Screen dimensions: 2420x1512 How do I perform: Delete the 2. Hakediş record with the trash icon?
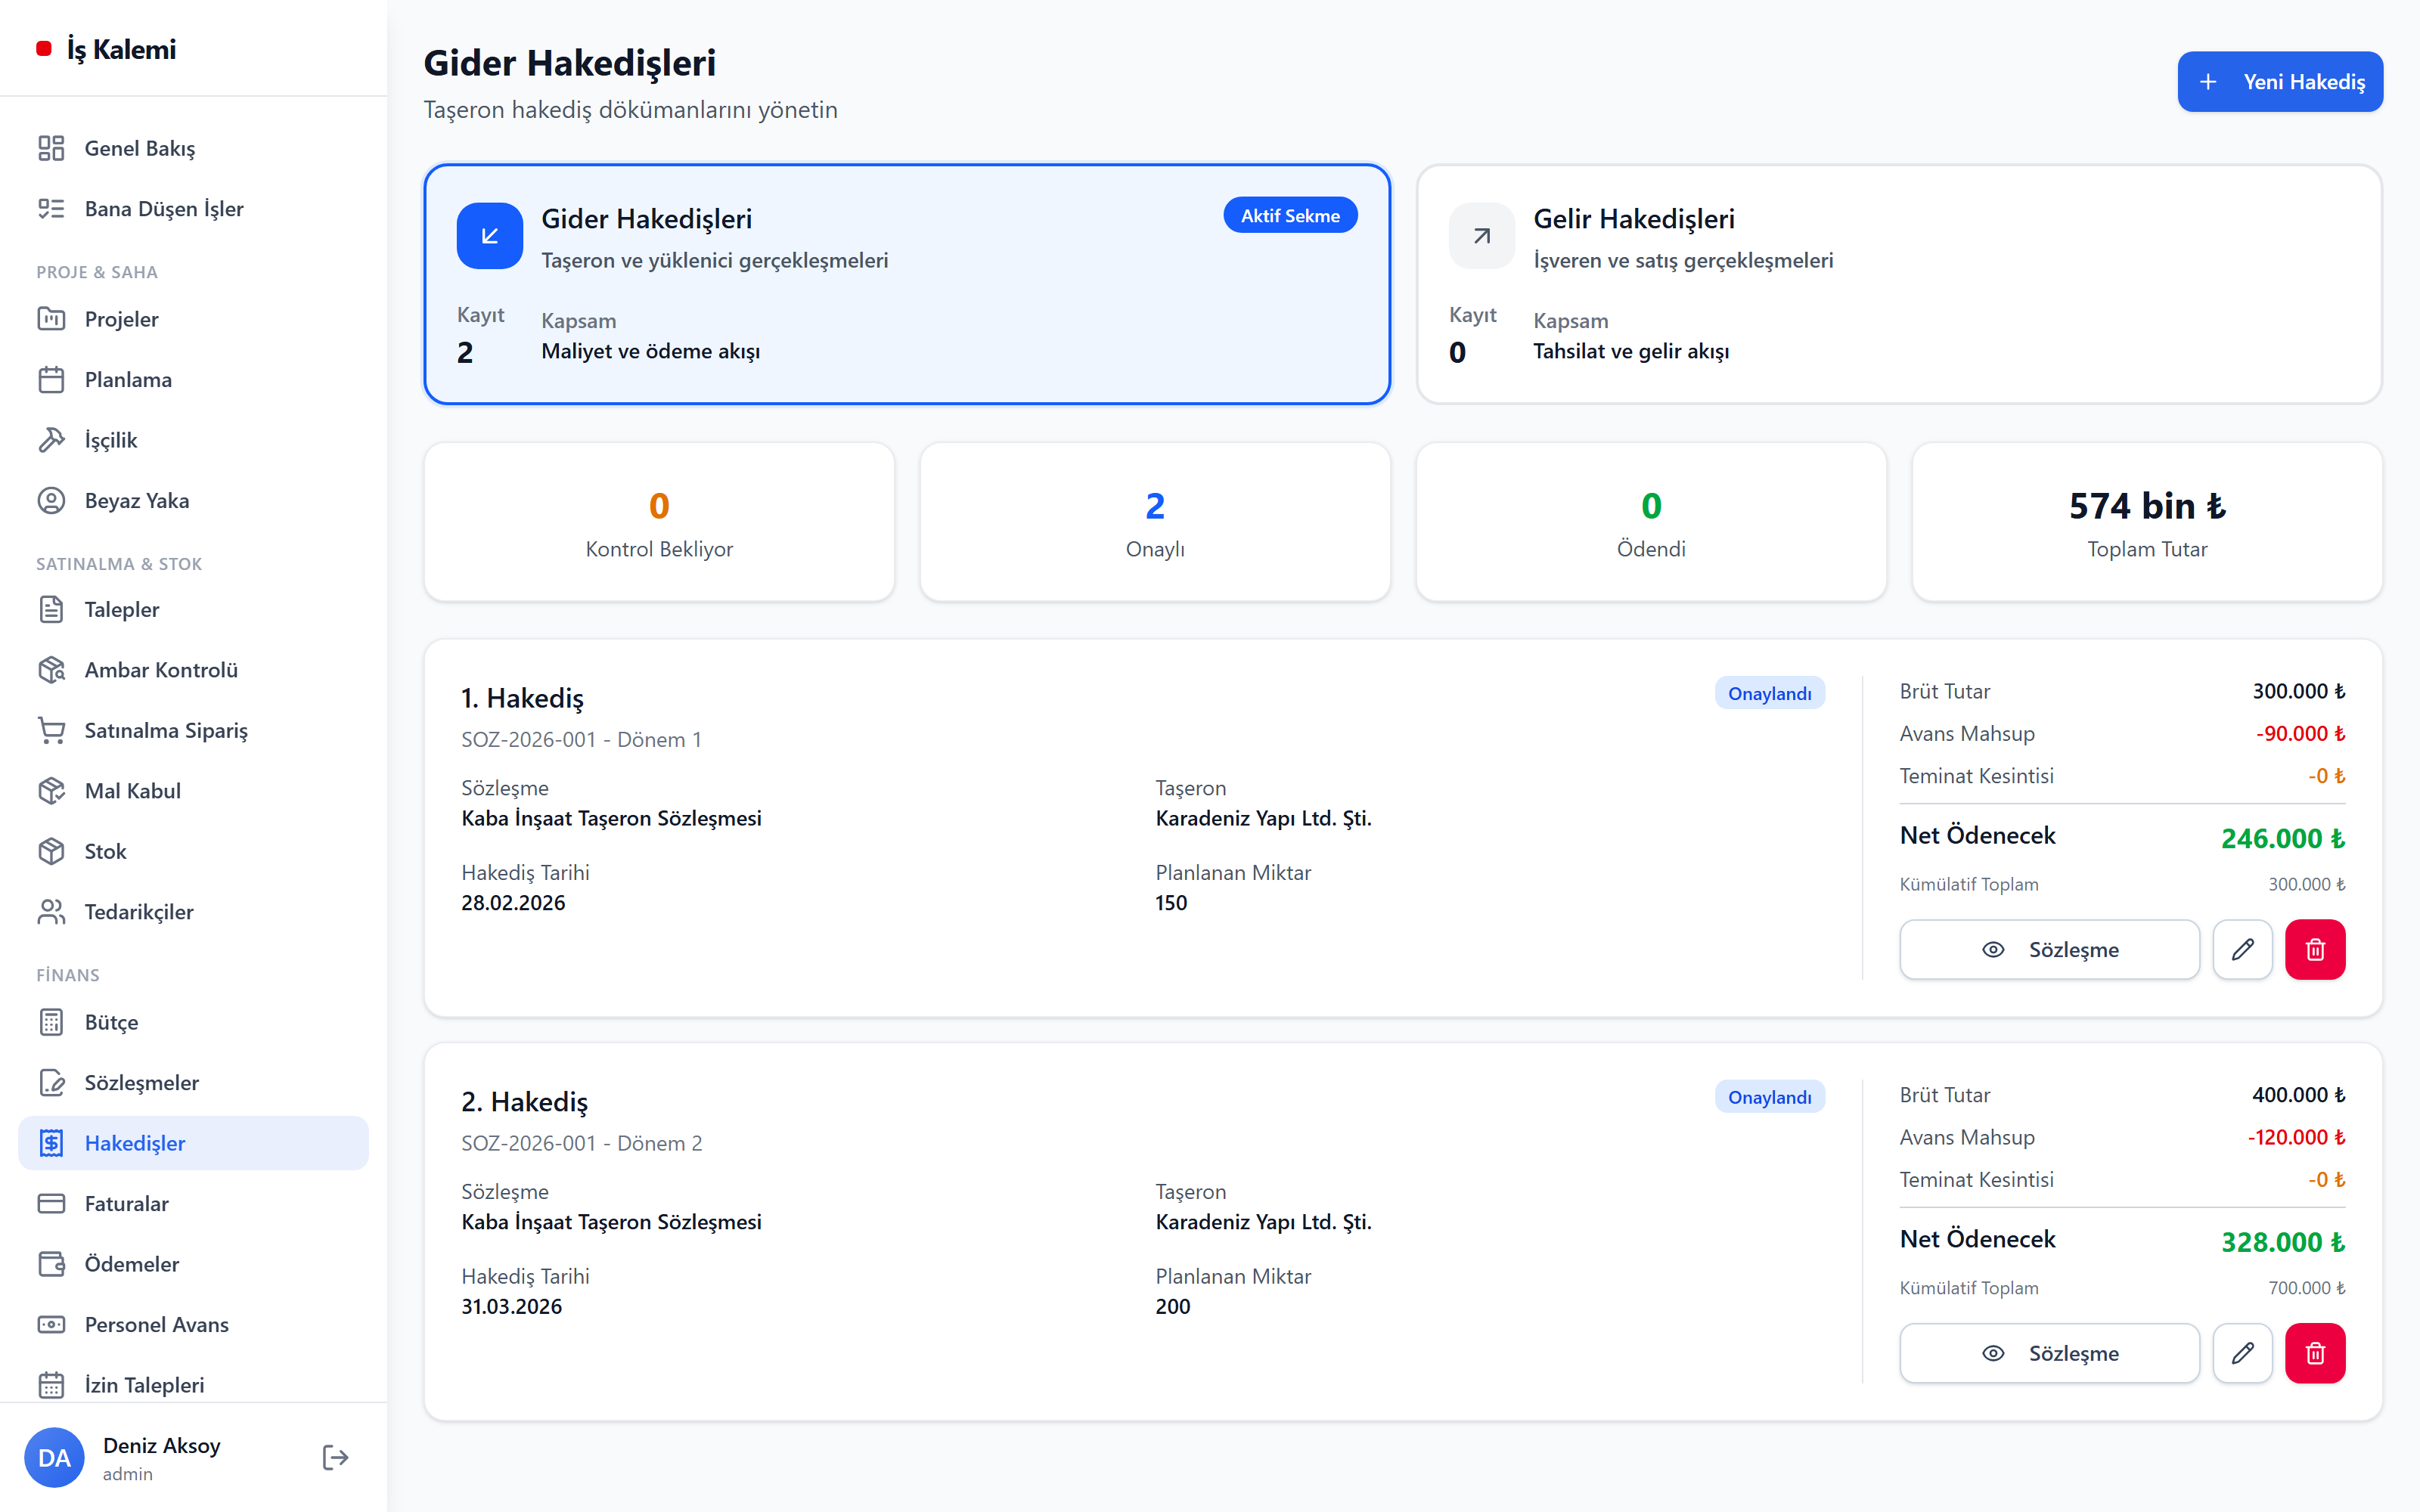[x=2314, y=1353]
